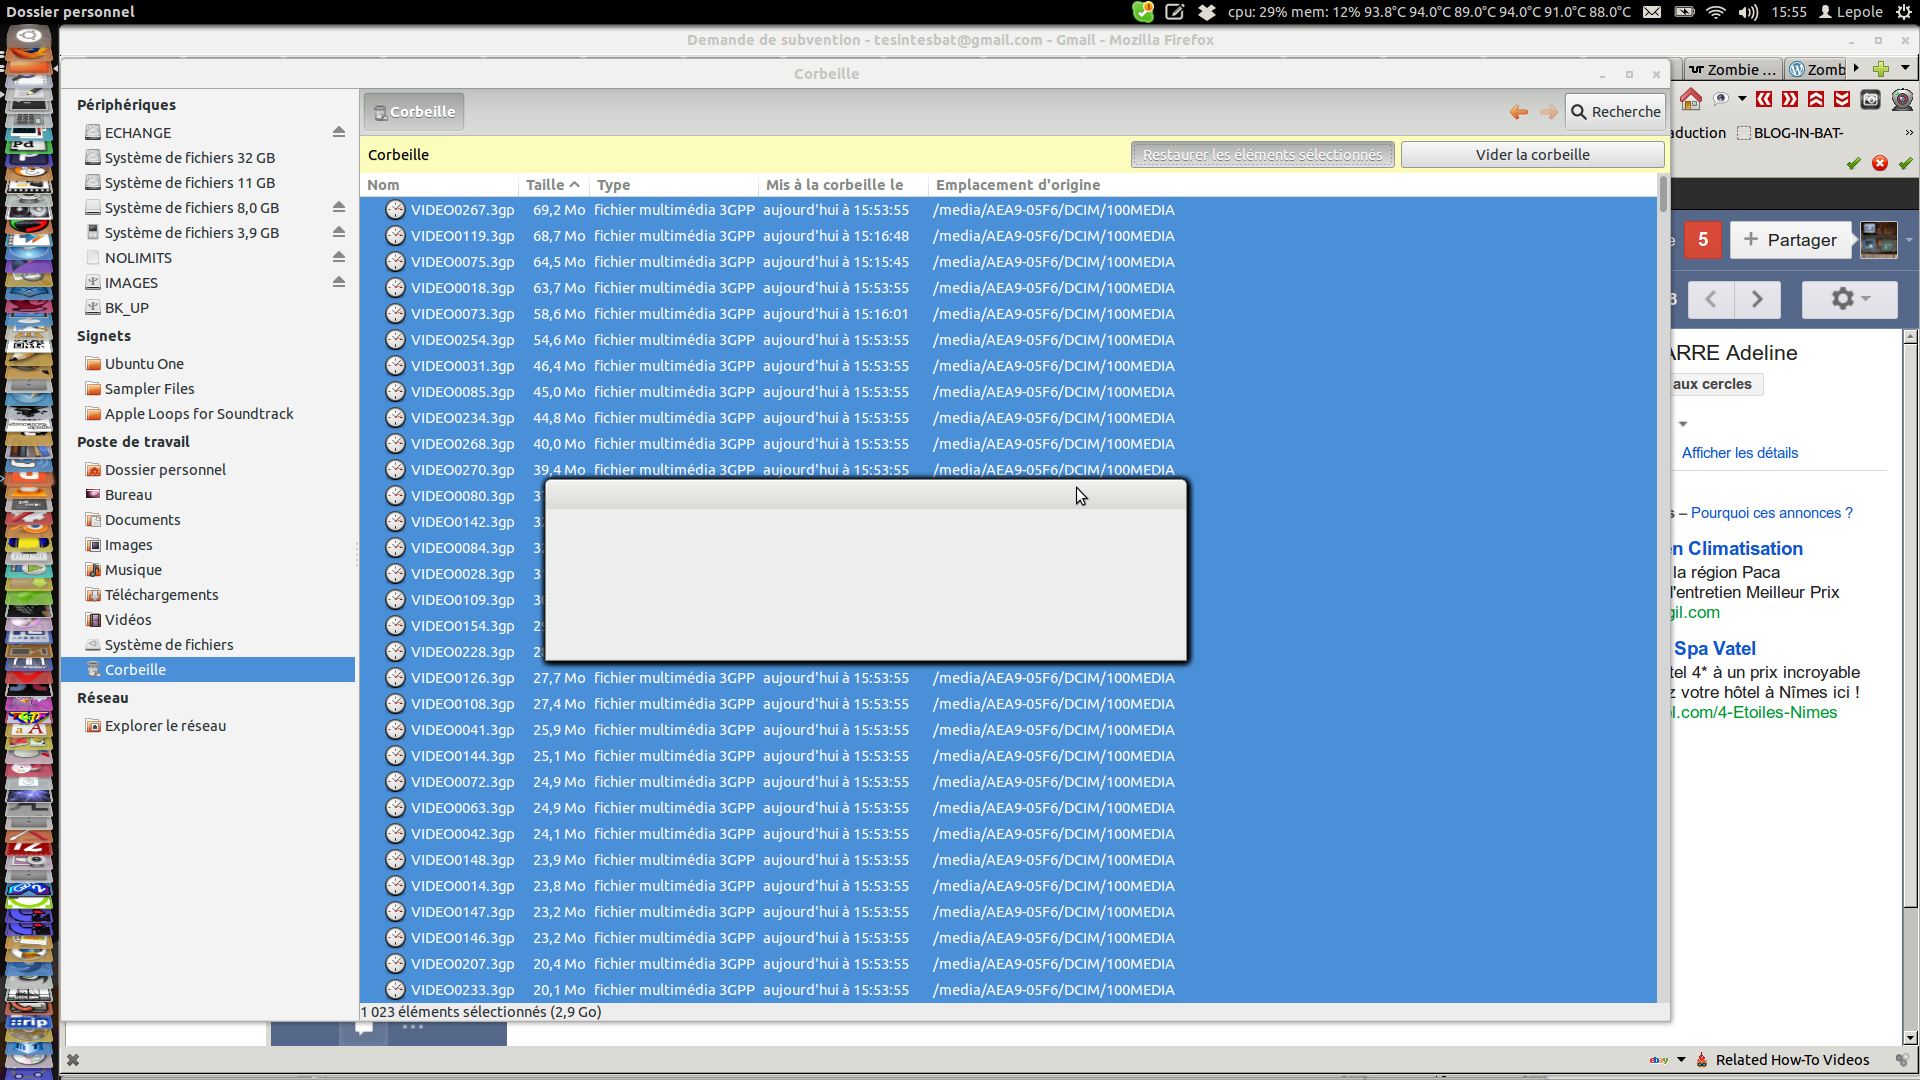Open the Recherche search tool

point(1616,112)
